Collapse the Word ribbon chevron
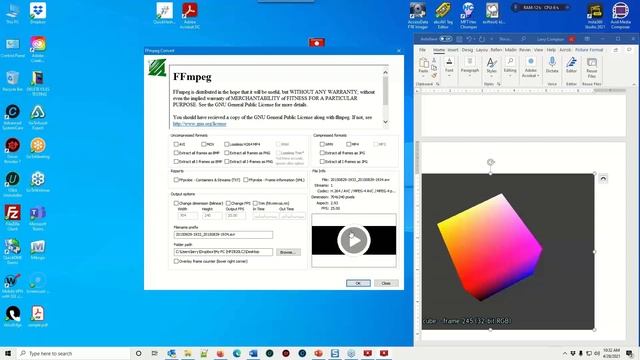The height and width of the screenshot is (360, 640). pos(634,84)
